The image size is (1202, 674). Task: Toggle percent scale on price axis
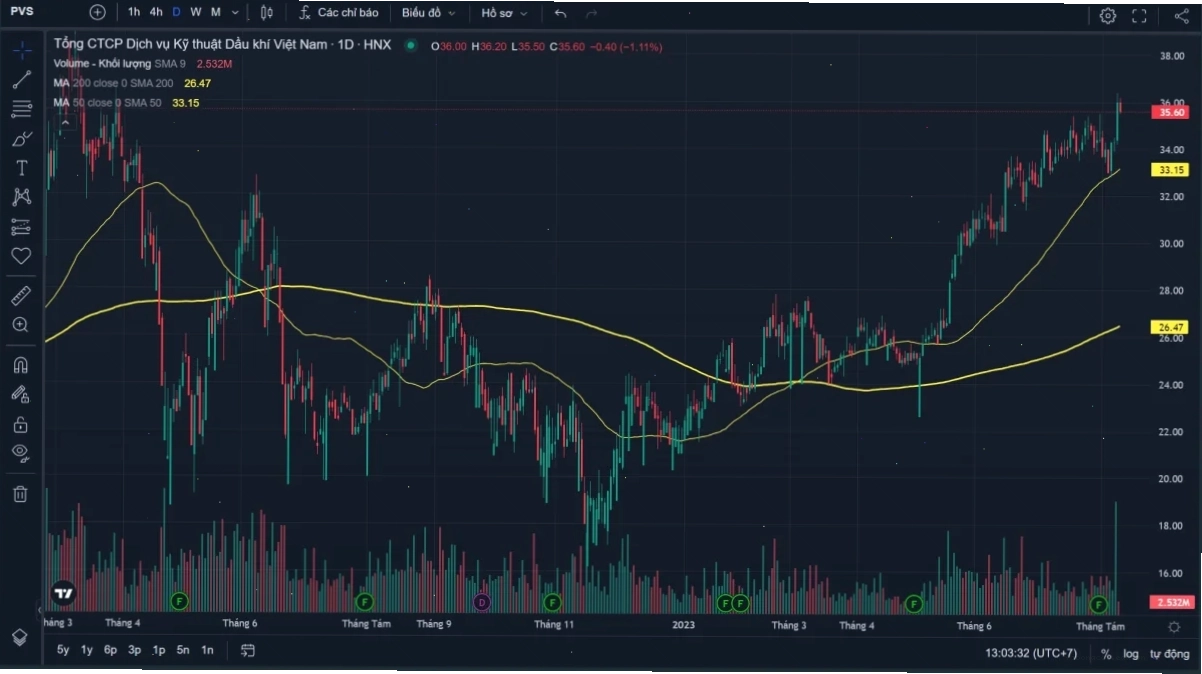point(1106,654)
